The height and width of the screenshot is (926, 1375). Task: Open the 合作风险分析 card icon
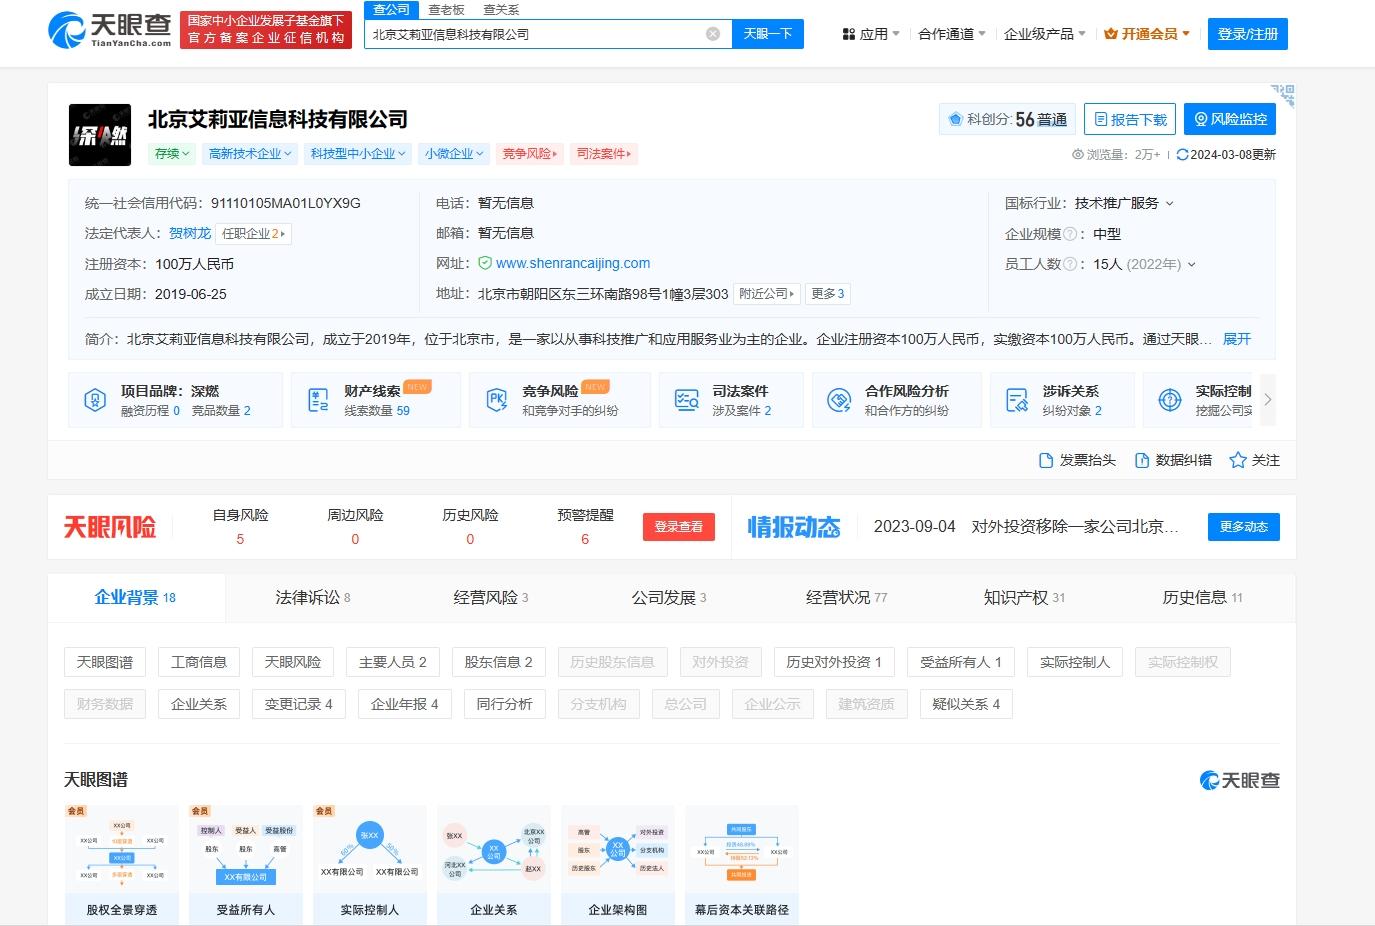839,400
